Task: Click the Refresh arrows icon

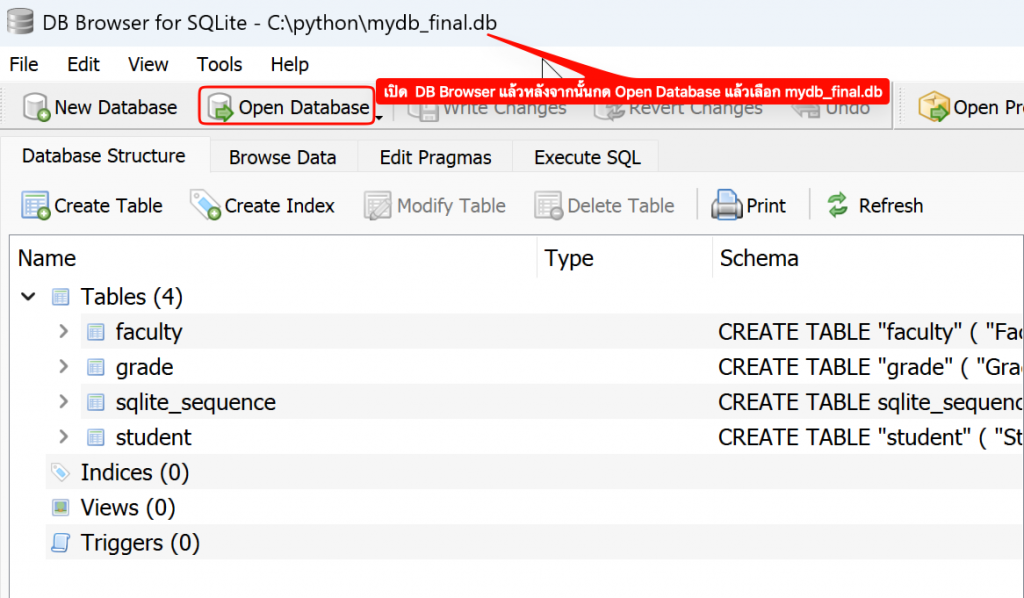Action: (x=837, y=206)
